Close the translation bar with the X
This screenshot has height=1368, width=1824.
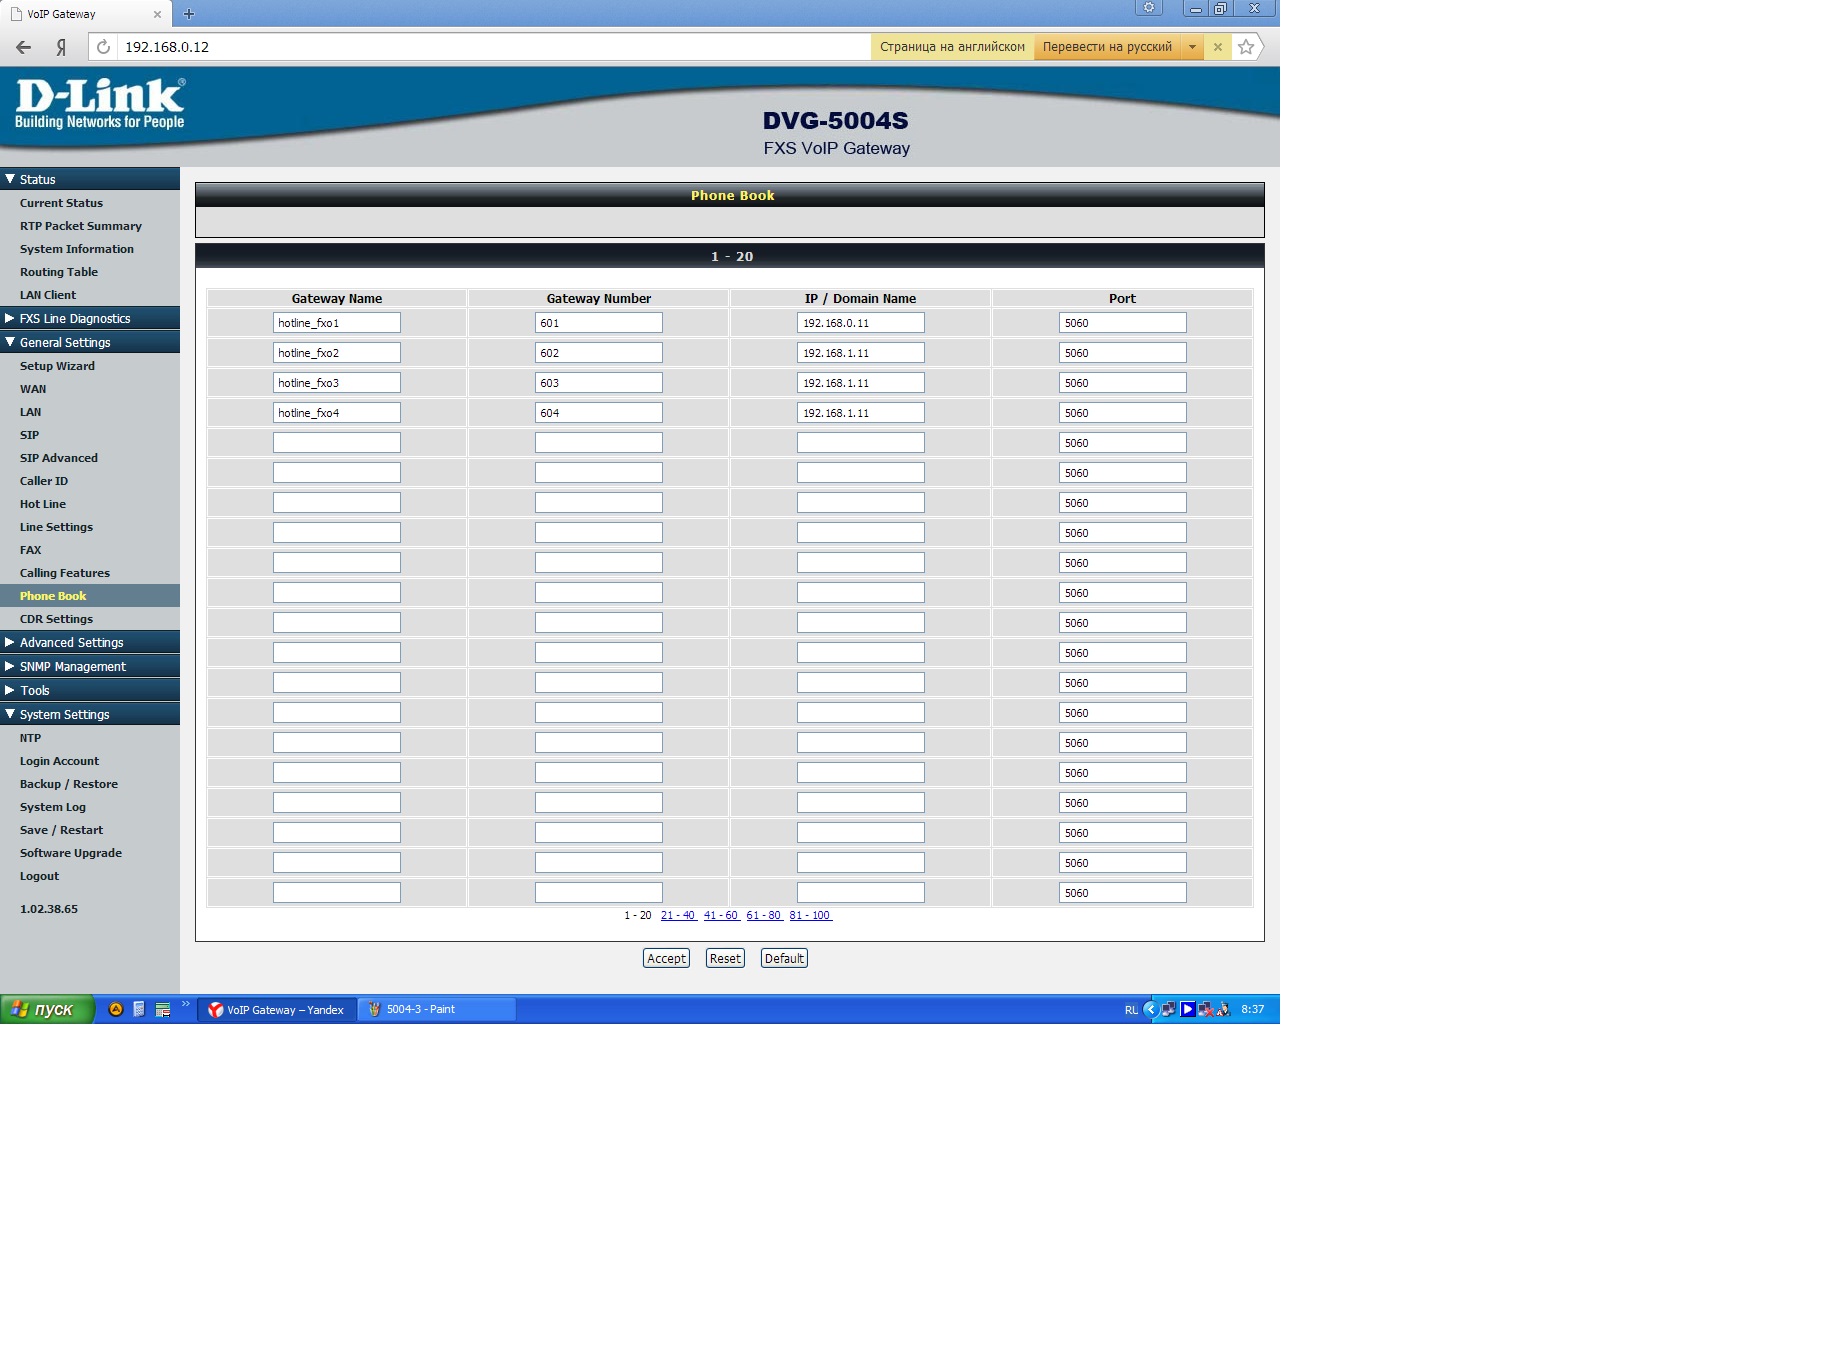tap(1218, 47)
